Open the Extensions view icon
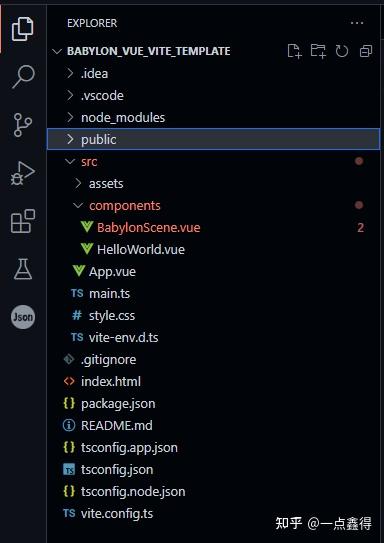The width and height of the screenshot is (384, 543). 23,221
